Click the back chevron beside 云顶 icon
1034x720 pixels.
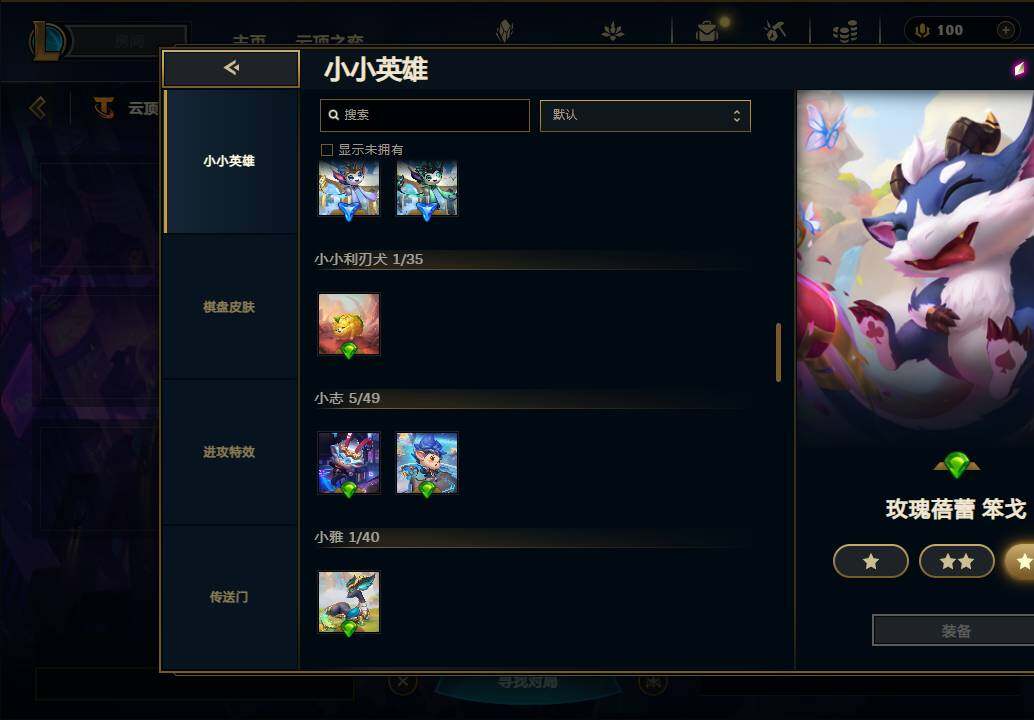38,107
